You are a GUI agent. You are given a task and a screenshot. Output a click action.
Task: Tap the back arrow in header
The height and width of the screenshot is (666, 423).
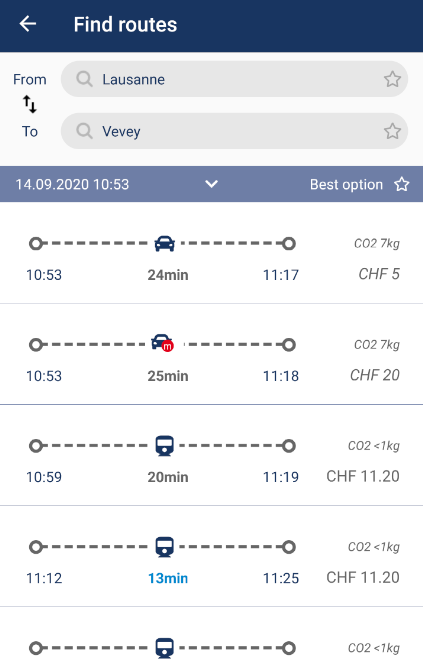(x=28, y=24)
